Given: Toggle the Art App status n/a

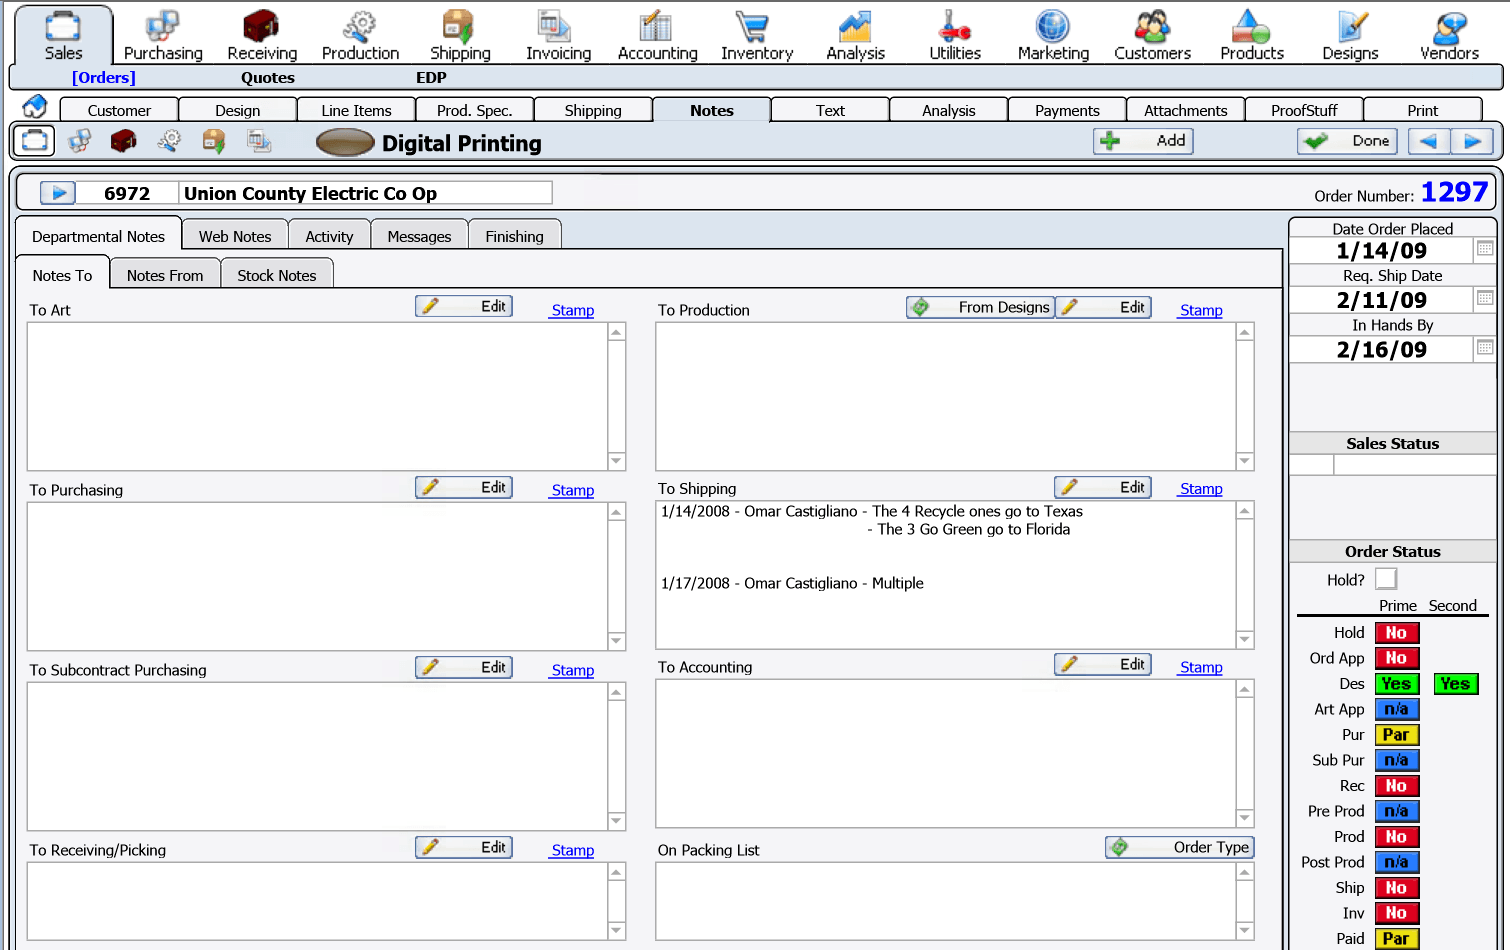Looking at the screenshot, I should [1396, 709].
